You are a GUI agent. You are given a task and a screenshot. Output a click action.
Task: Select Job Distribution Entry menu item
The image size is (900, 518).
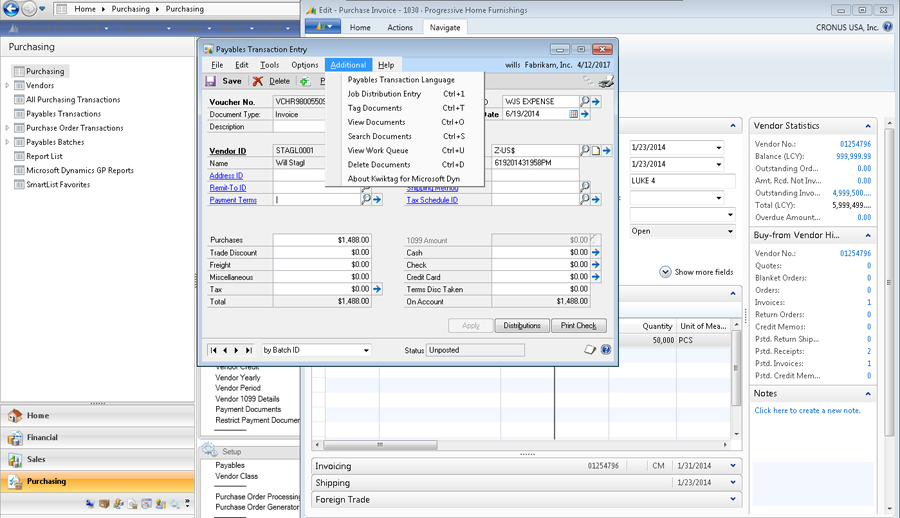(x=405, y=94)
